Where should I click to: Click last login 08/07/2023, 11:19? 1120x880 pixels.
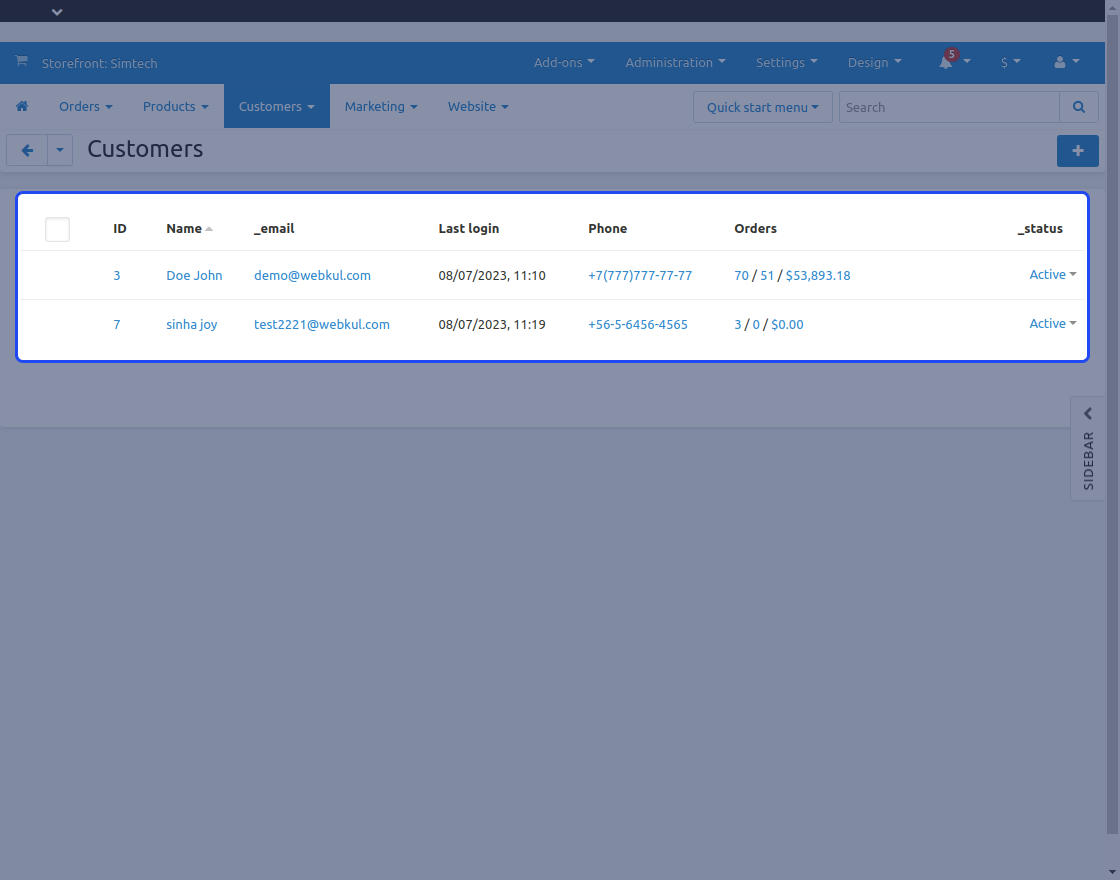click(492, 324)
